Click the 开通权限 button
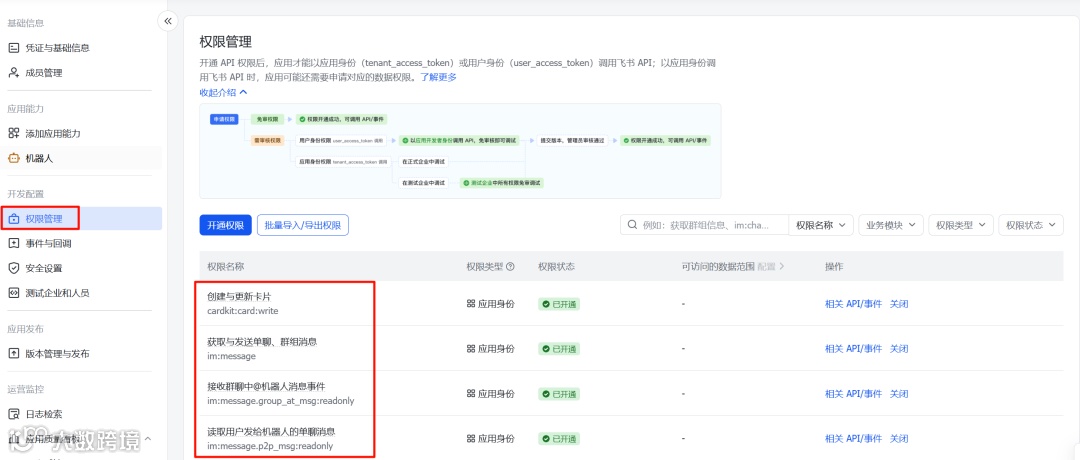 click(x=225, y=225)
